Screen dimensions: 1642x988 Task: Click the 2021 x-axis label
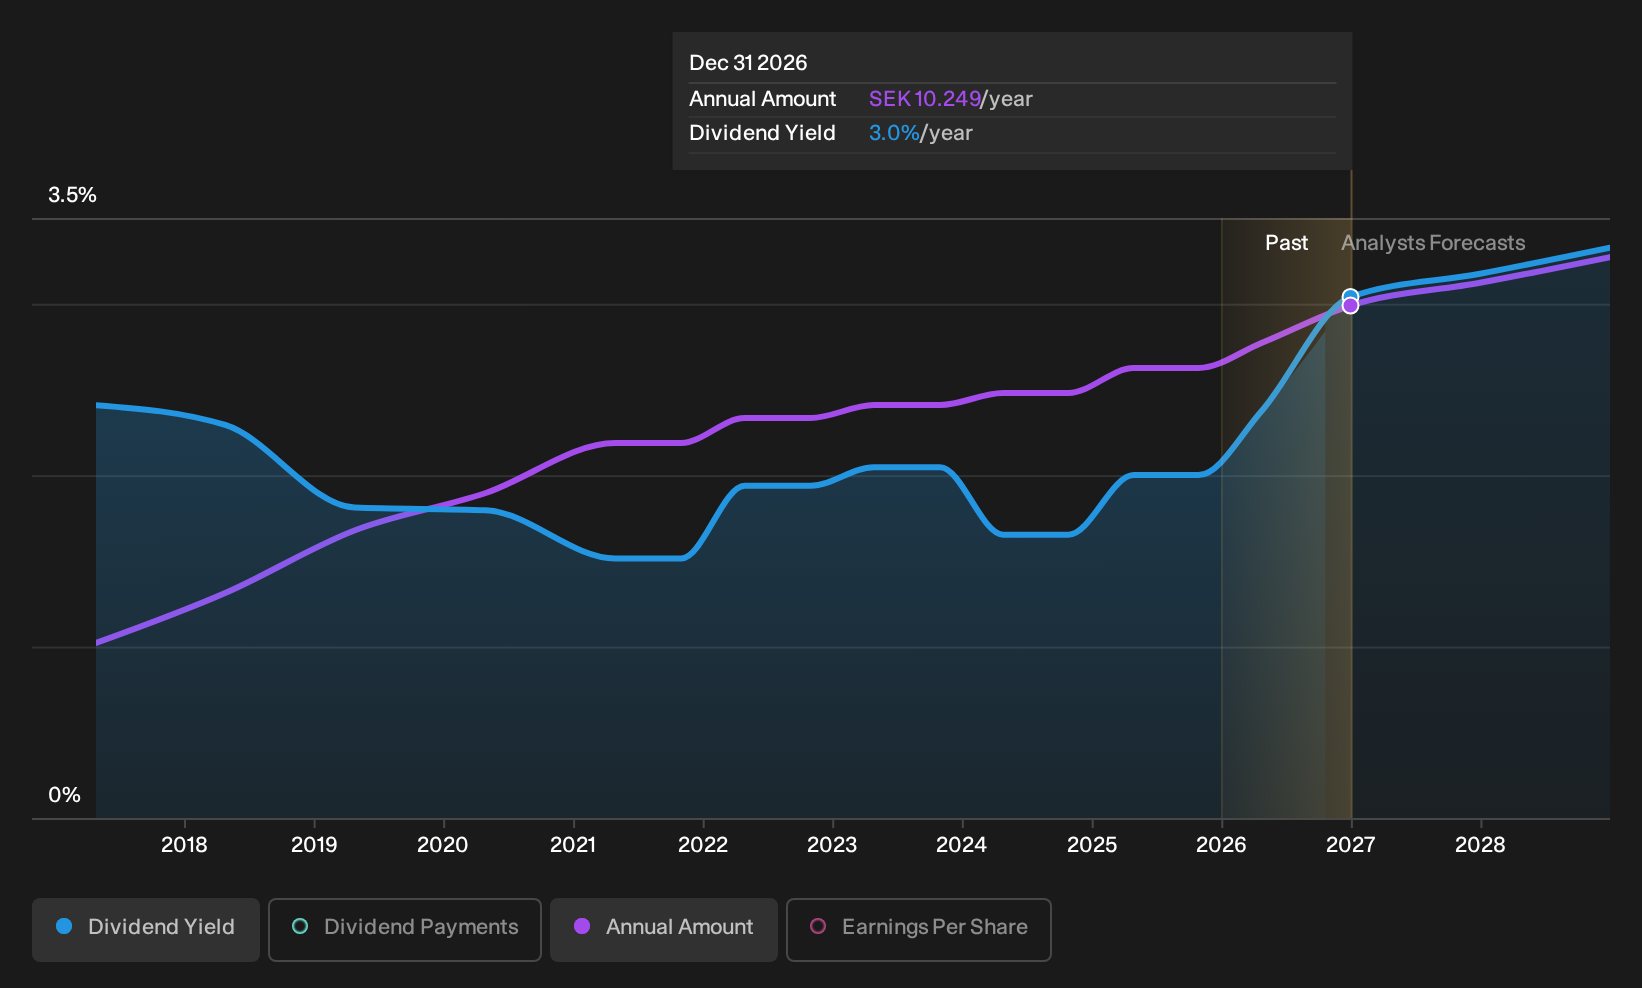pyautogui.click(x=573, y=845)
